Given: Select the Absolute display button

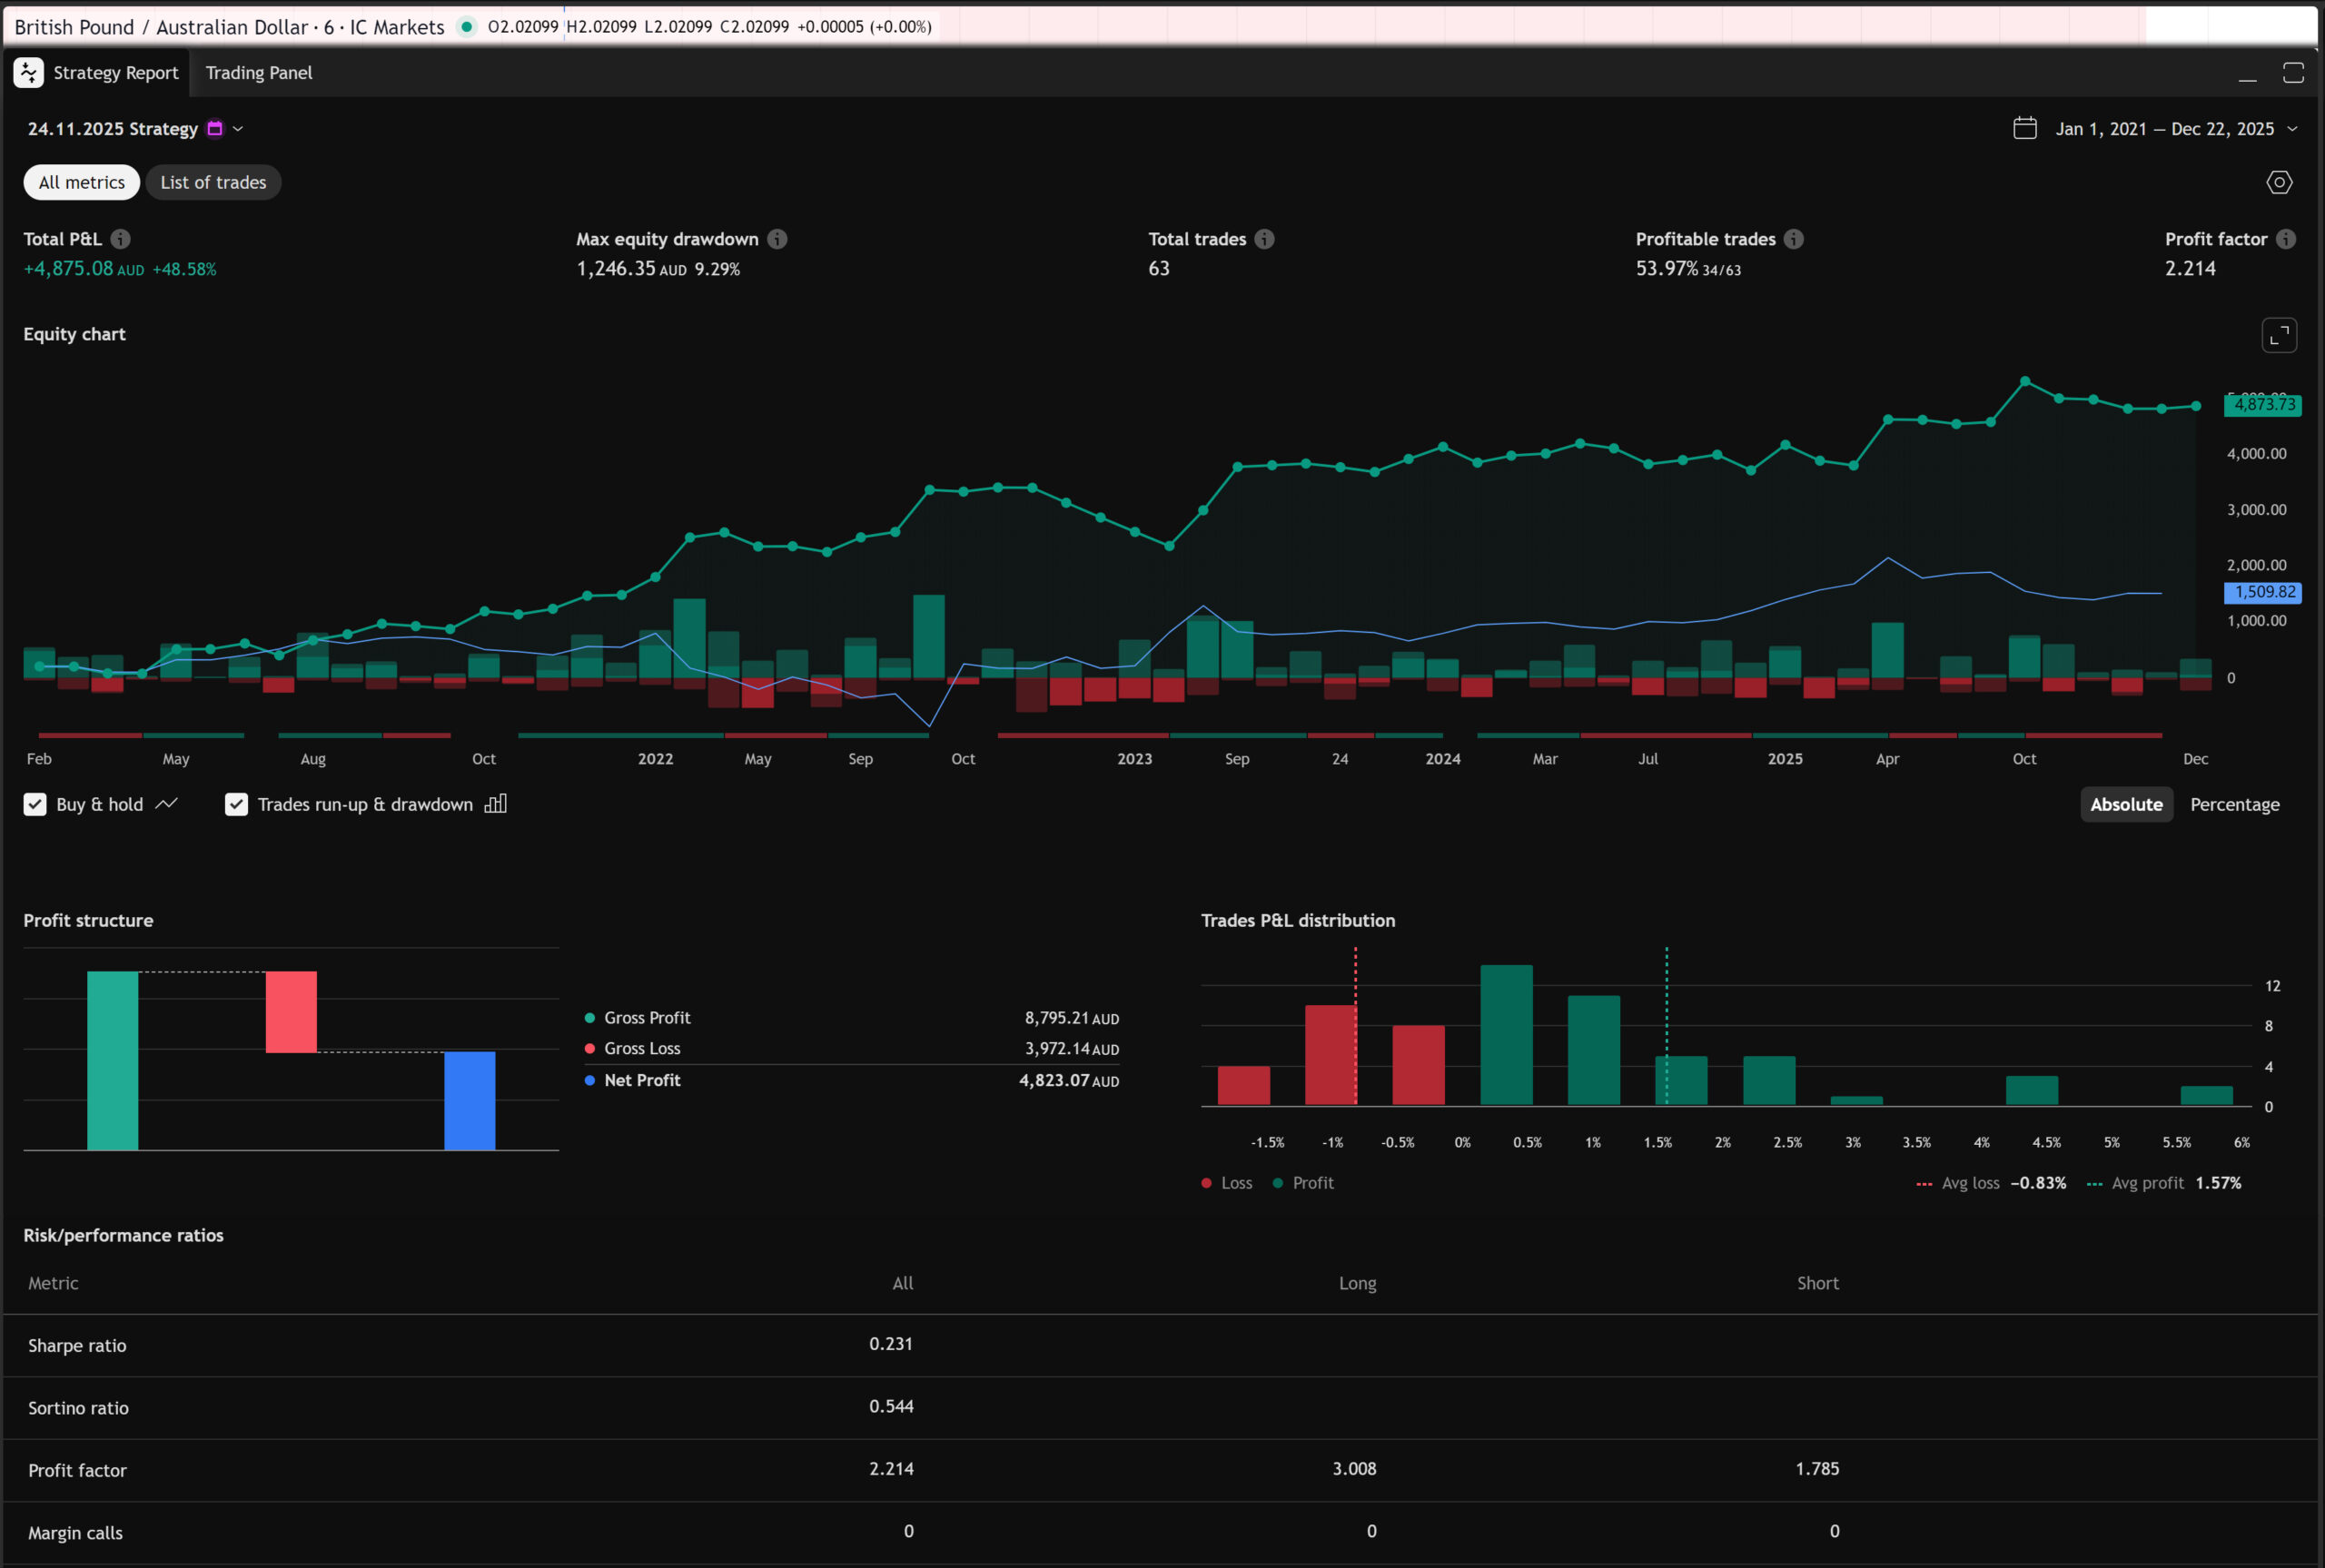Looking at the screenshot, I should click(2125, 805).
